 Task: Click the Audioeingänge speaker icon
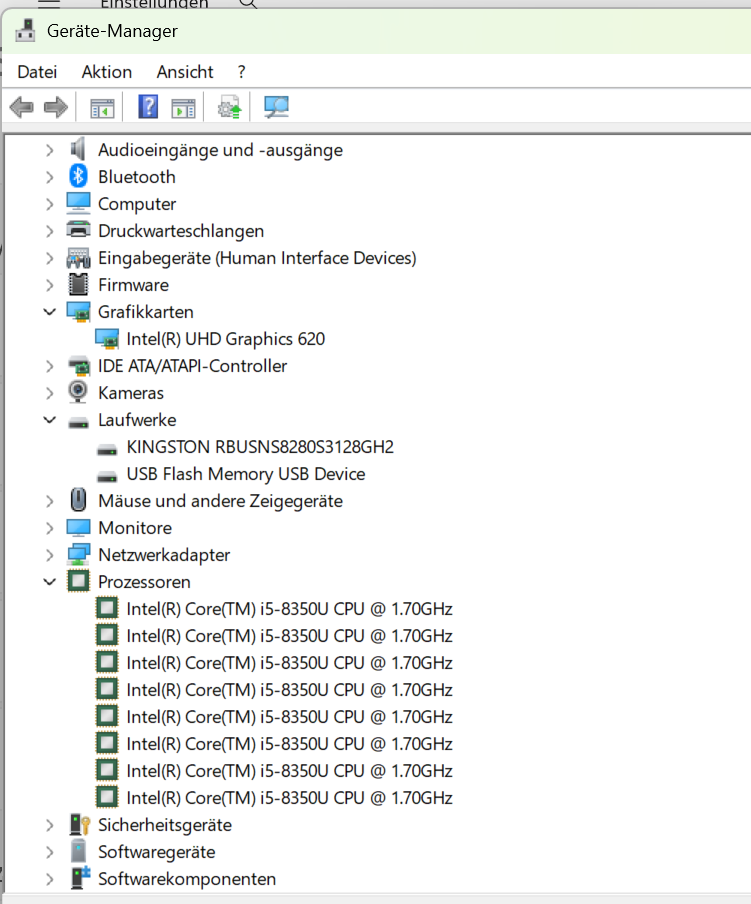[78, 149]
